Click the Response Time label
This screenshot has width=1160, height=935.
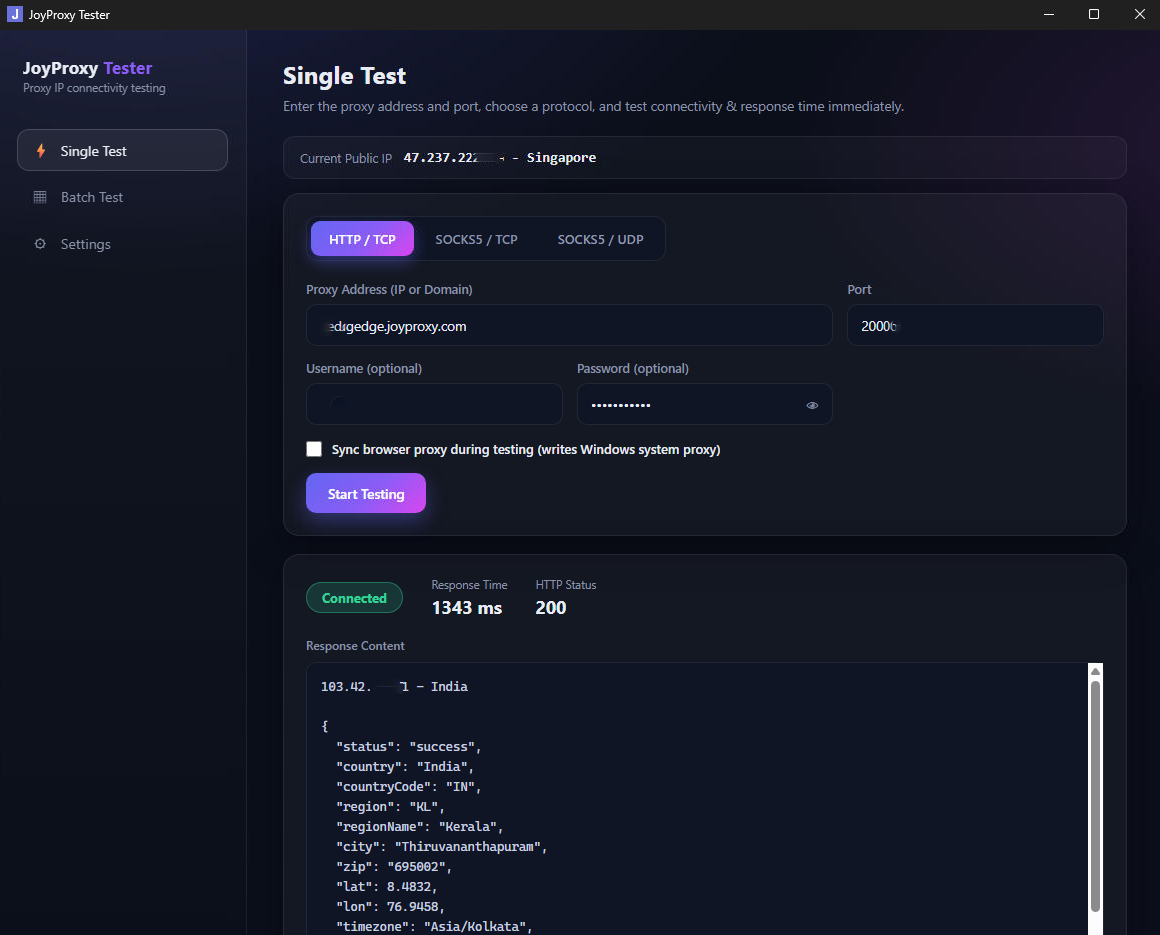[469, 584]
